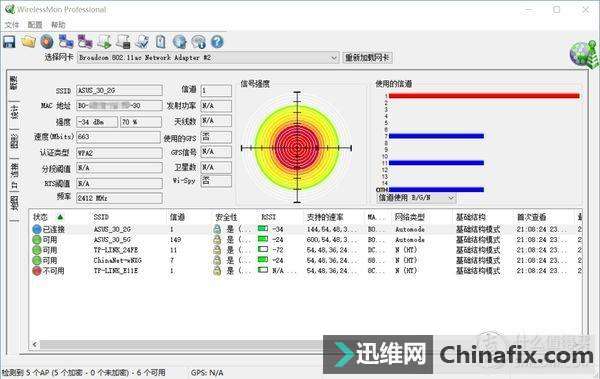Sort the list by 网络类型 column header
Screen dimensions: 600x379
(x=409, y=217)
